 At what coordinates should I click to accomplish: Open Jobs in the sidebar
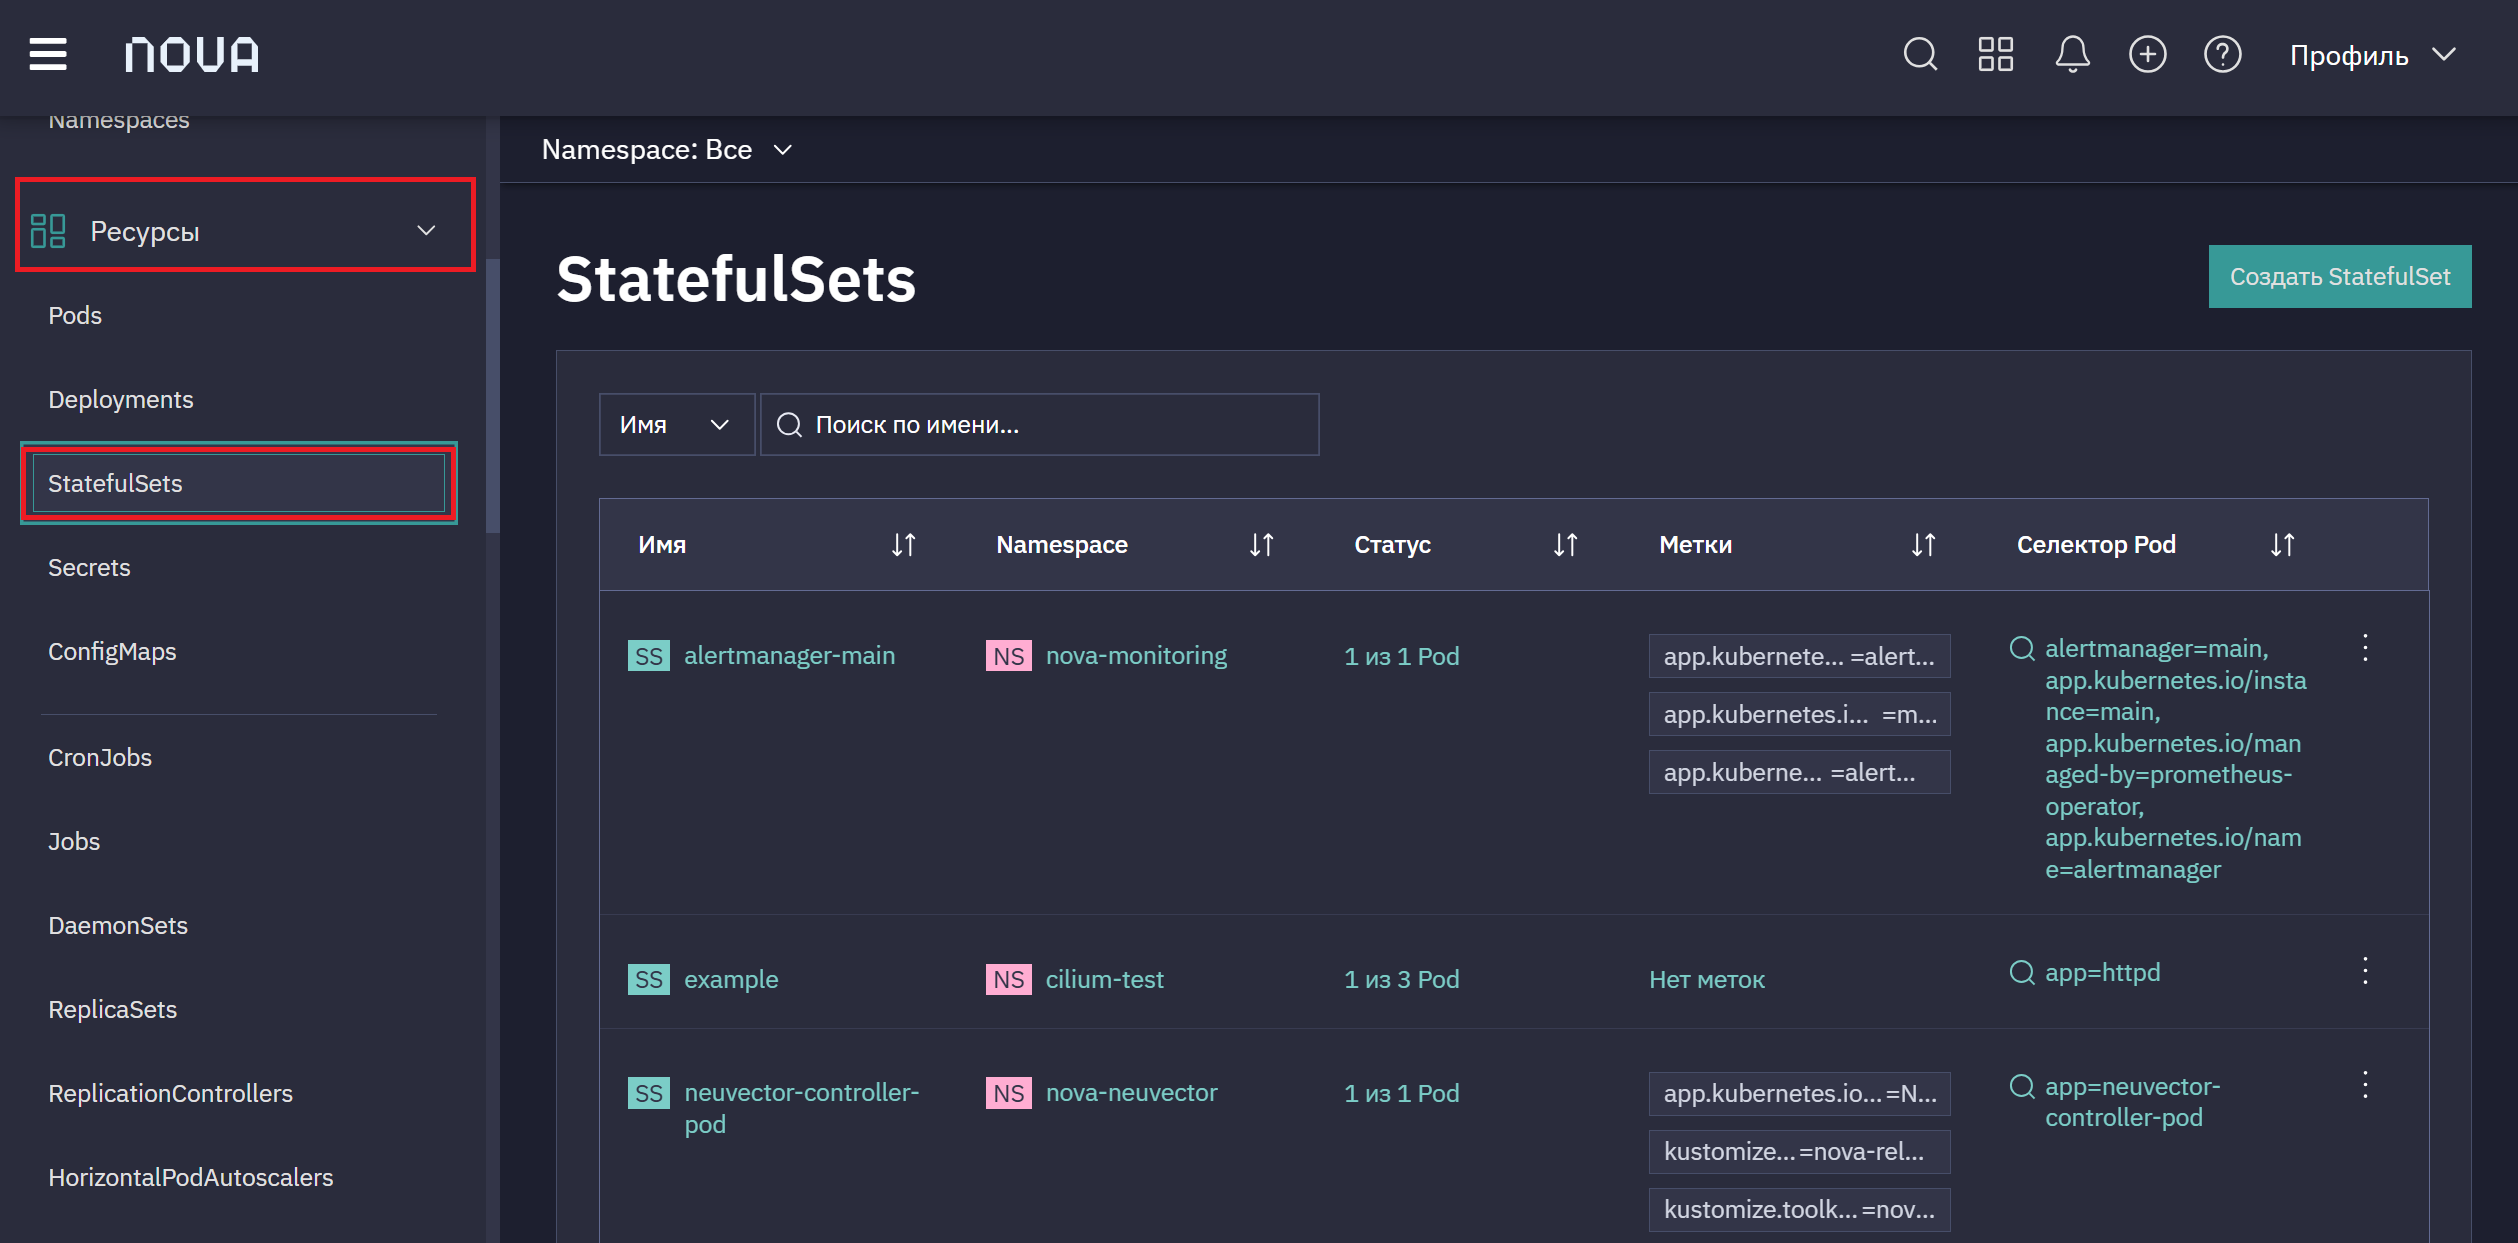pyautogui.click(x=74, y=841)
